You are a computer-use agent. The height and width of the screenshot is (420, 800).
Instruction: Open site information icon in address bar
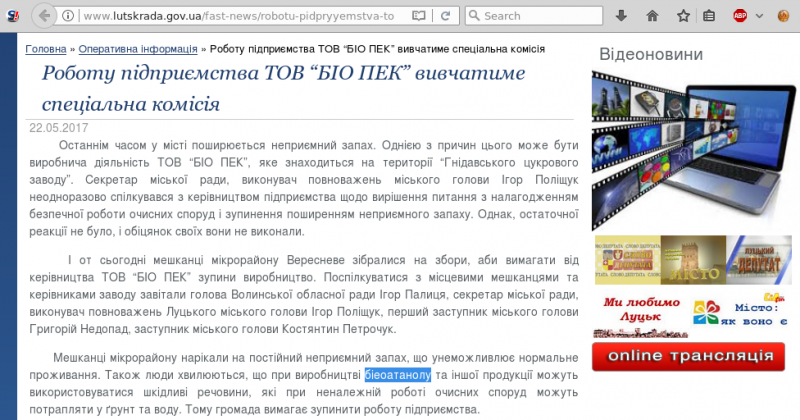tap(68, 16)
